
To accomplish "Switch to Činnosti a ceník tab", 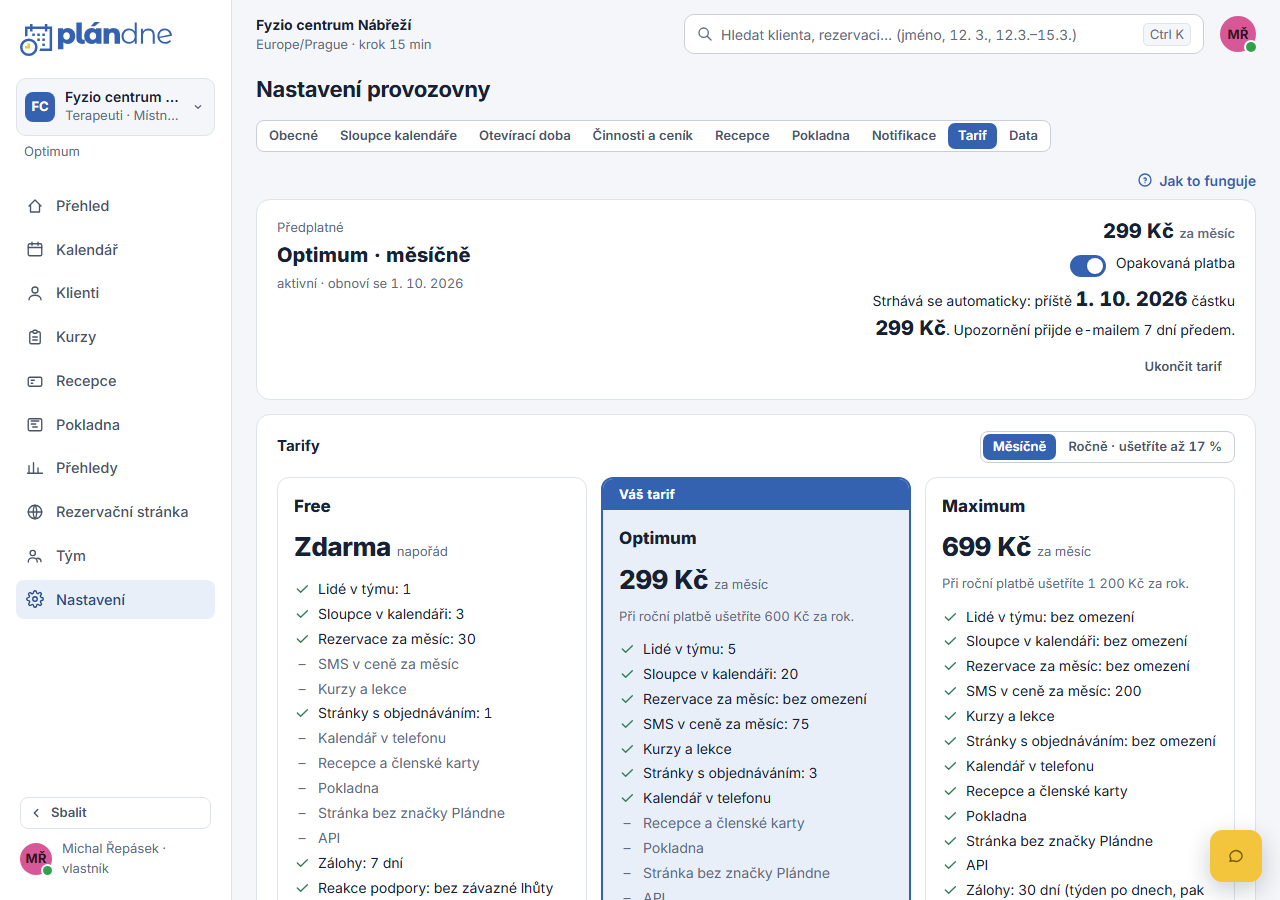I will pos(642,136).
